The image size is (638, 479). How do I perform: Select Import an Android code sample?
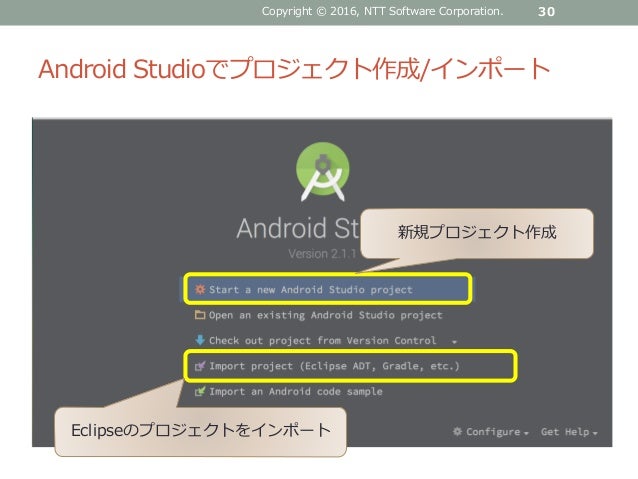[x=295, y=392]
